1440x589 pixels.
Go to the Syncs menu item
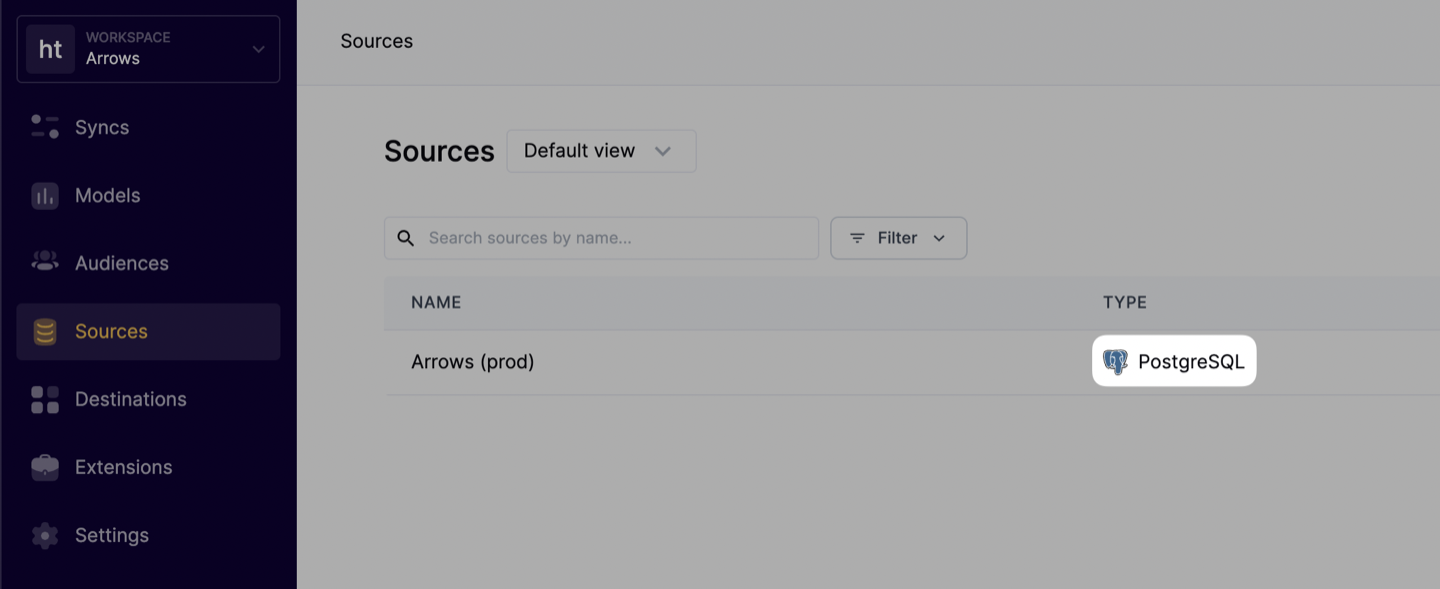pos(148,127)
